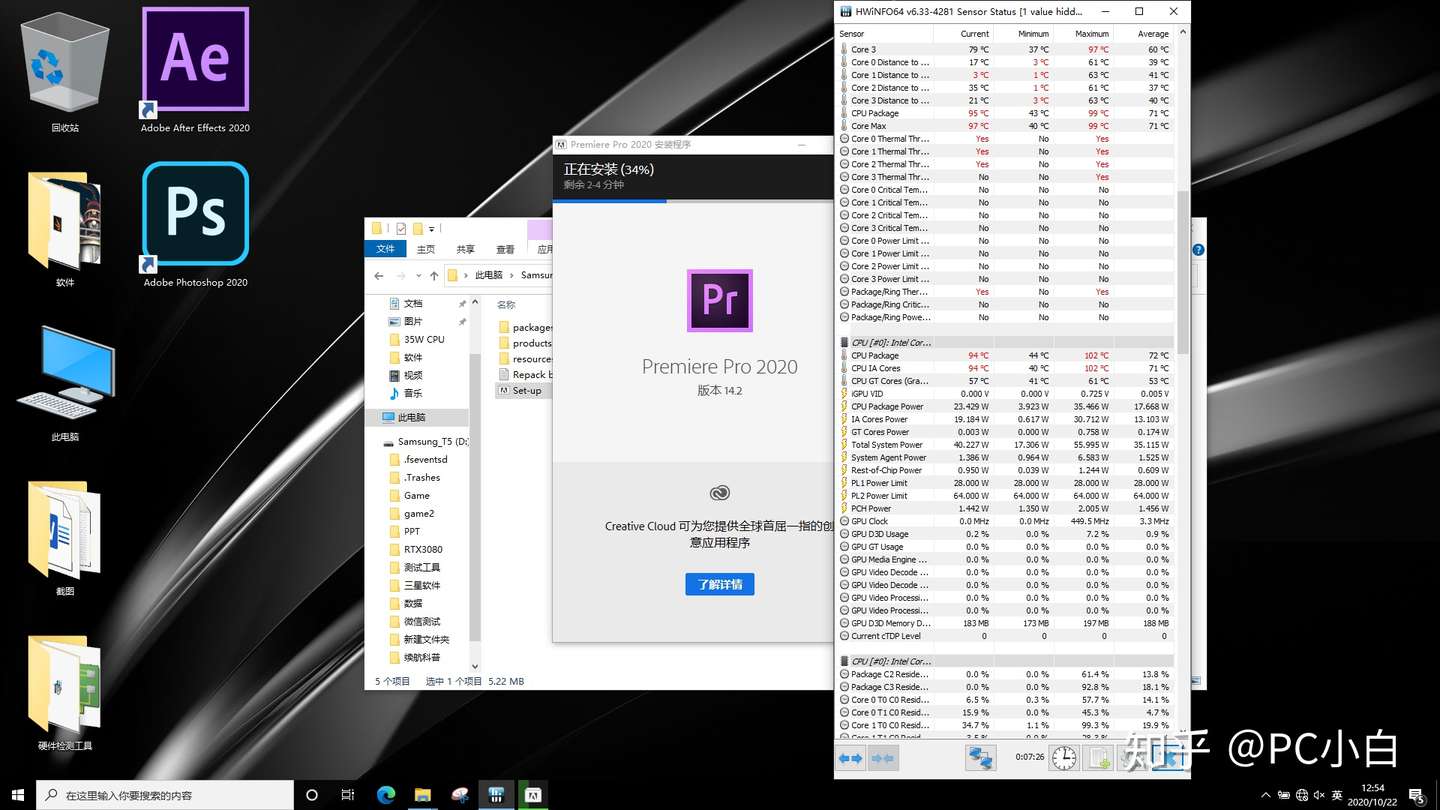Screen dimensions: 1440x810
Task: Select the 截图 folder on desktop
Action: click(65, 538)
